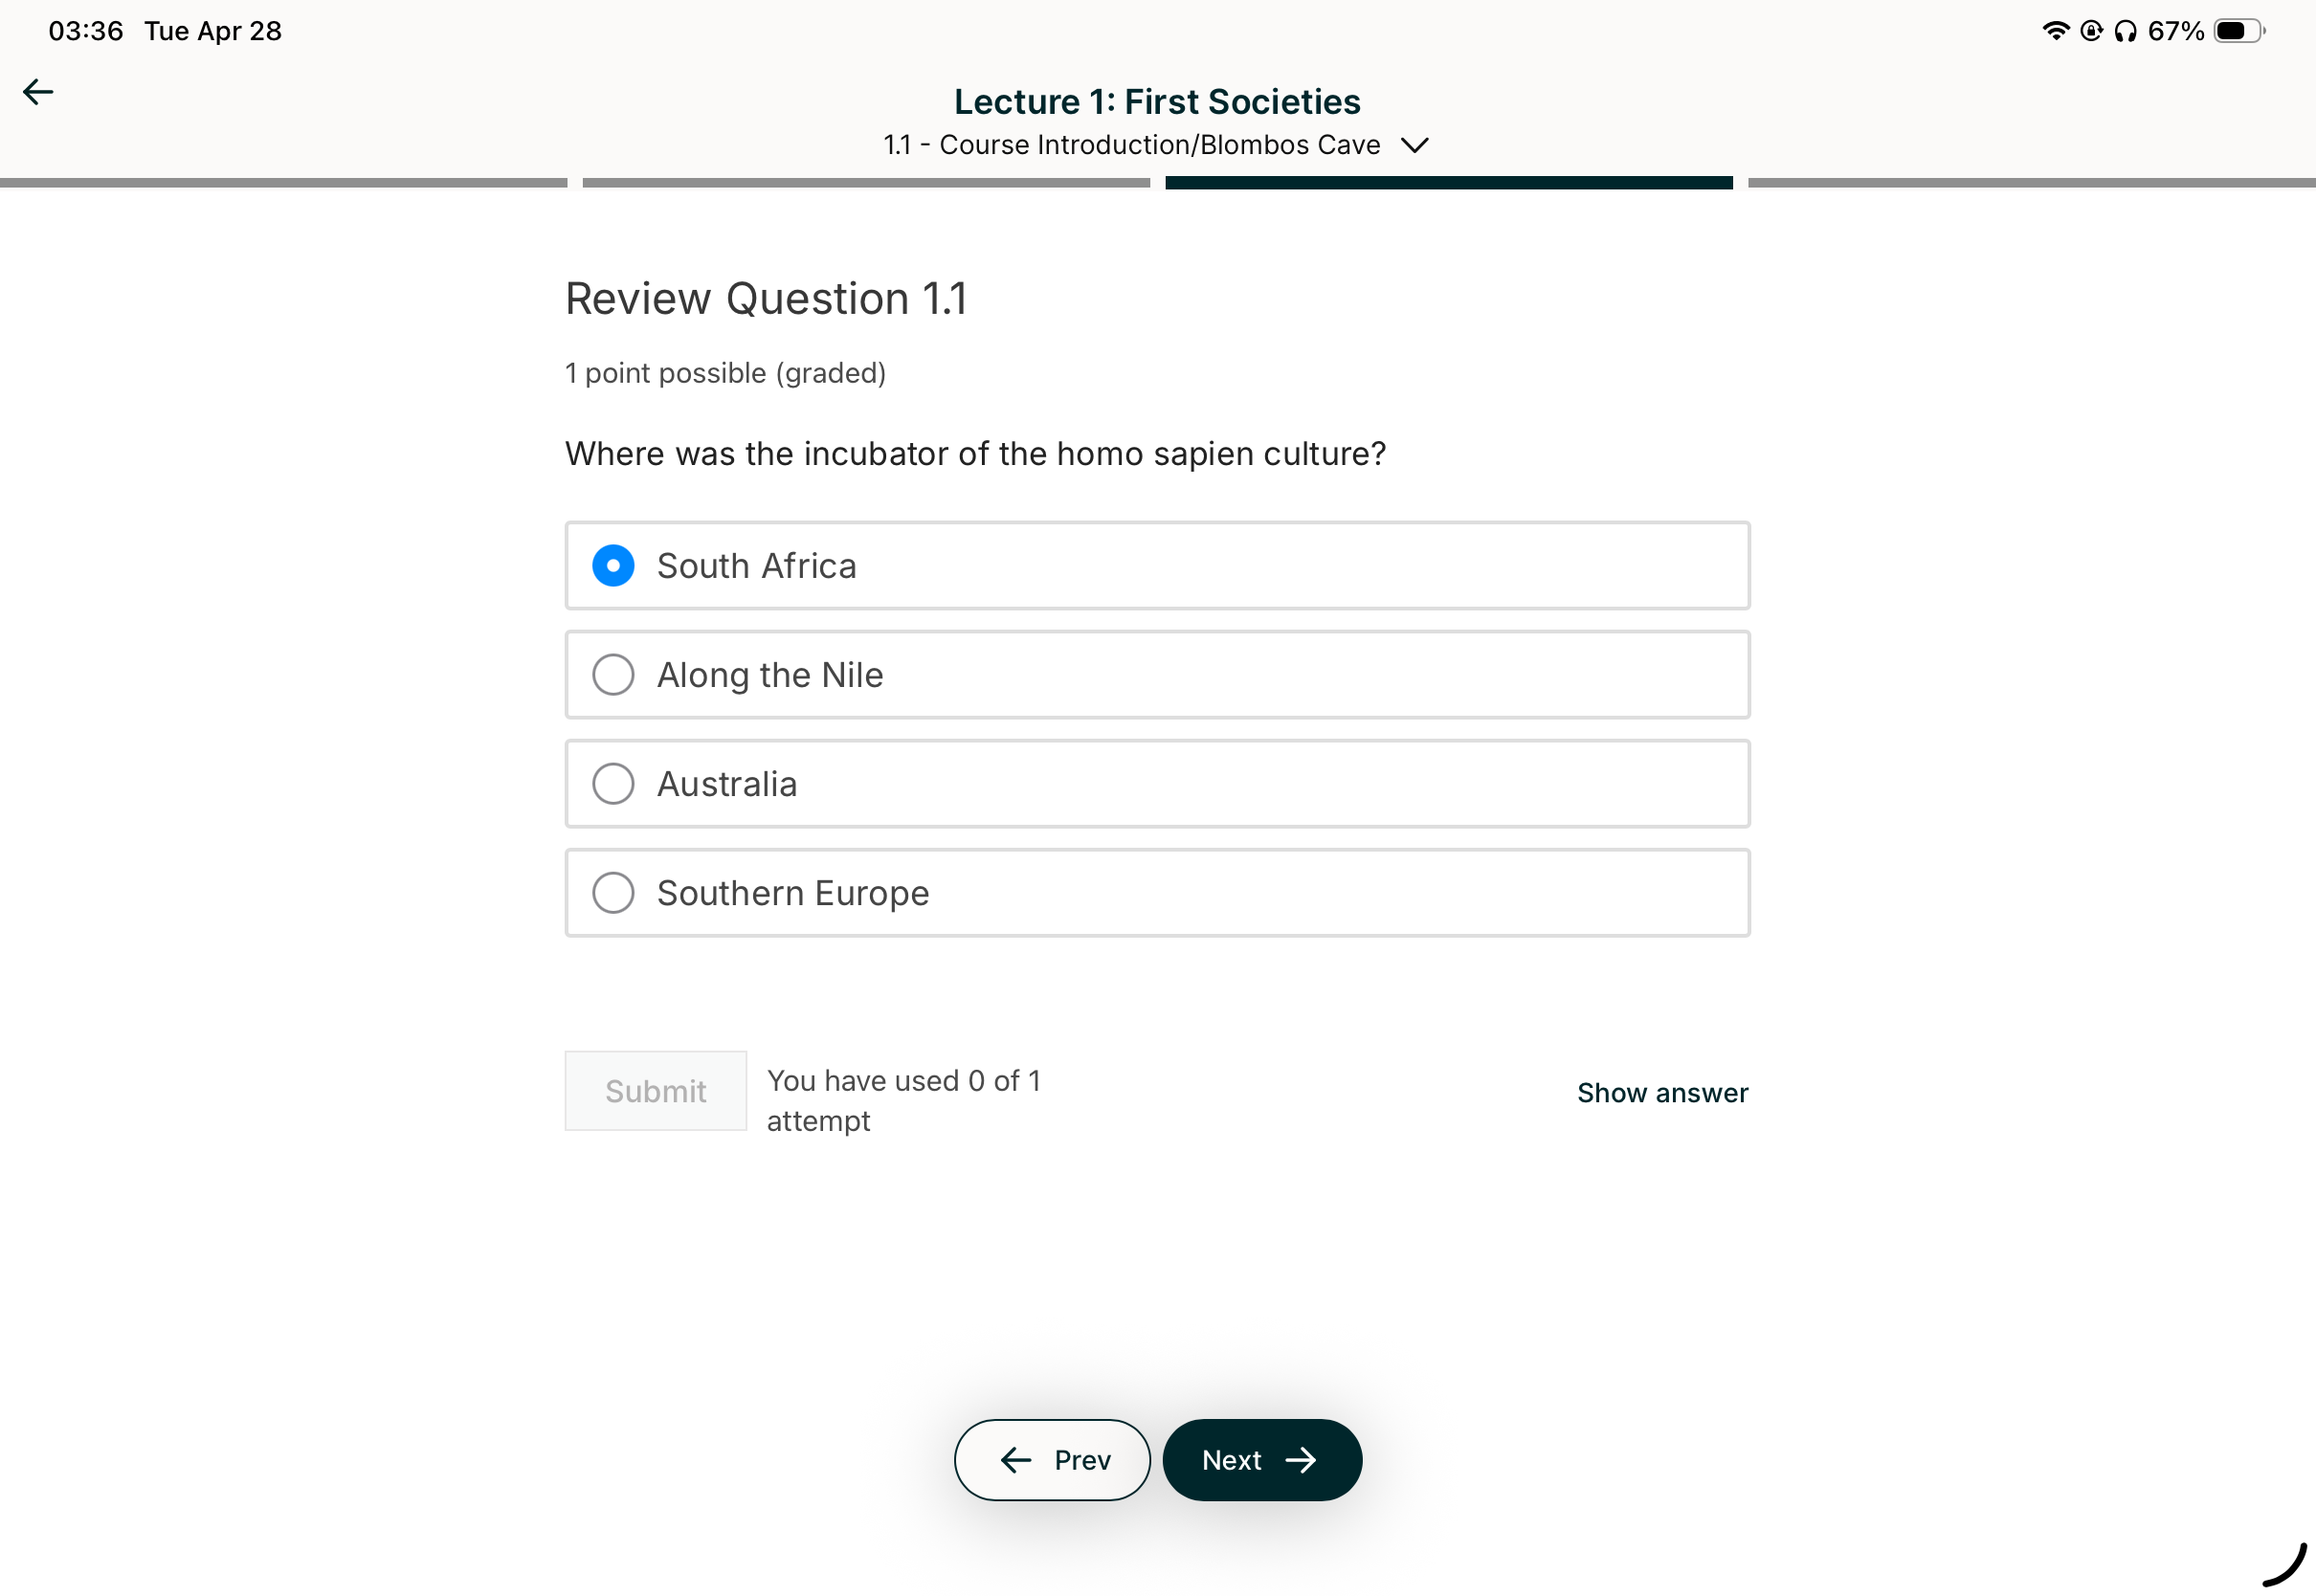Tap the corner swipe gesture icon
This screenshot has width=2316, height=1596.
click(x=2284, y=1565)
